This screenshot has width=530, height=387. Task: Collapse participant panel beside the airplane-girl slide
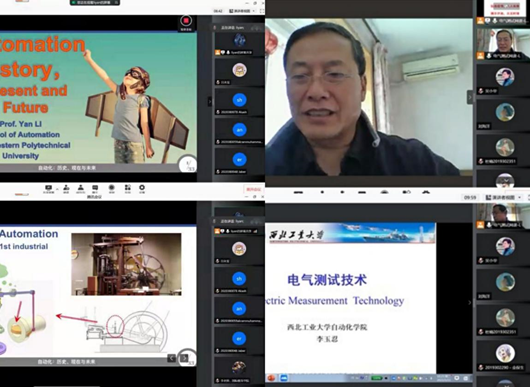coord(210,101)
